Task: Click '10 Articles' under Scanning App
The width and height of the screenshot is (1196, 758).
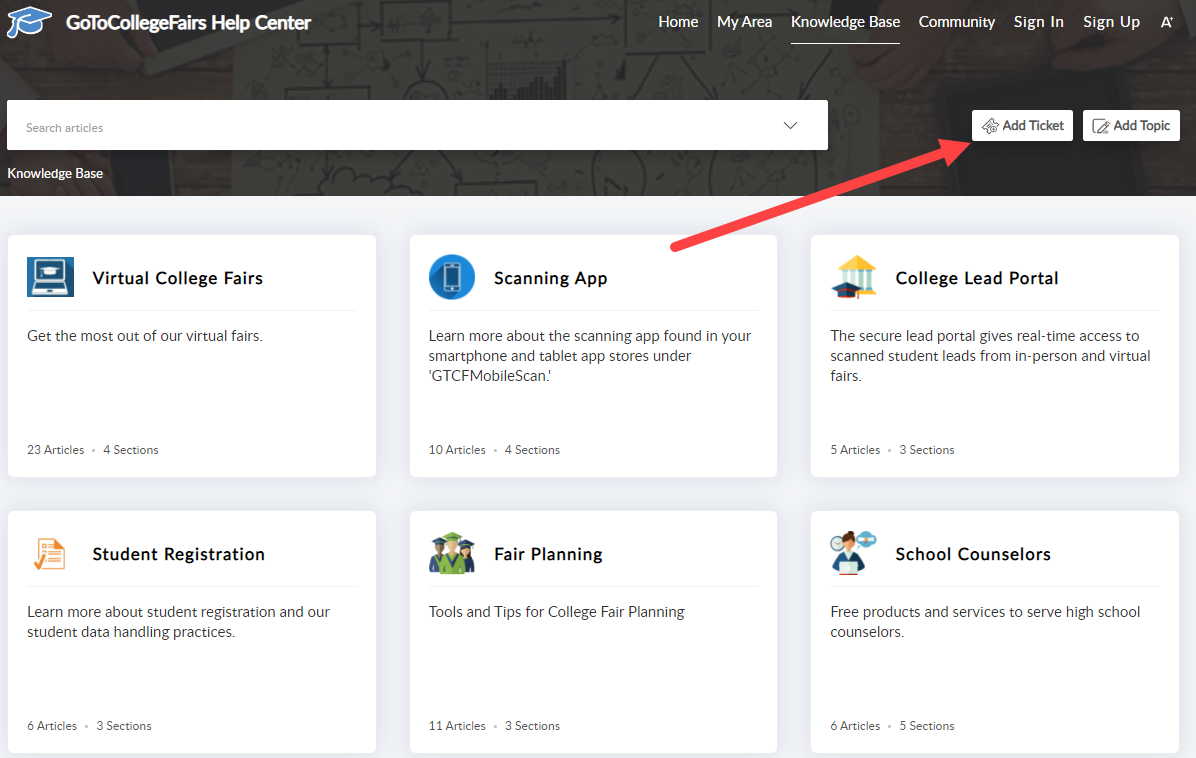Action: coord(457,450)
